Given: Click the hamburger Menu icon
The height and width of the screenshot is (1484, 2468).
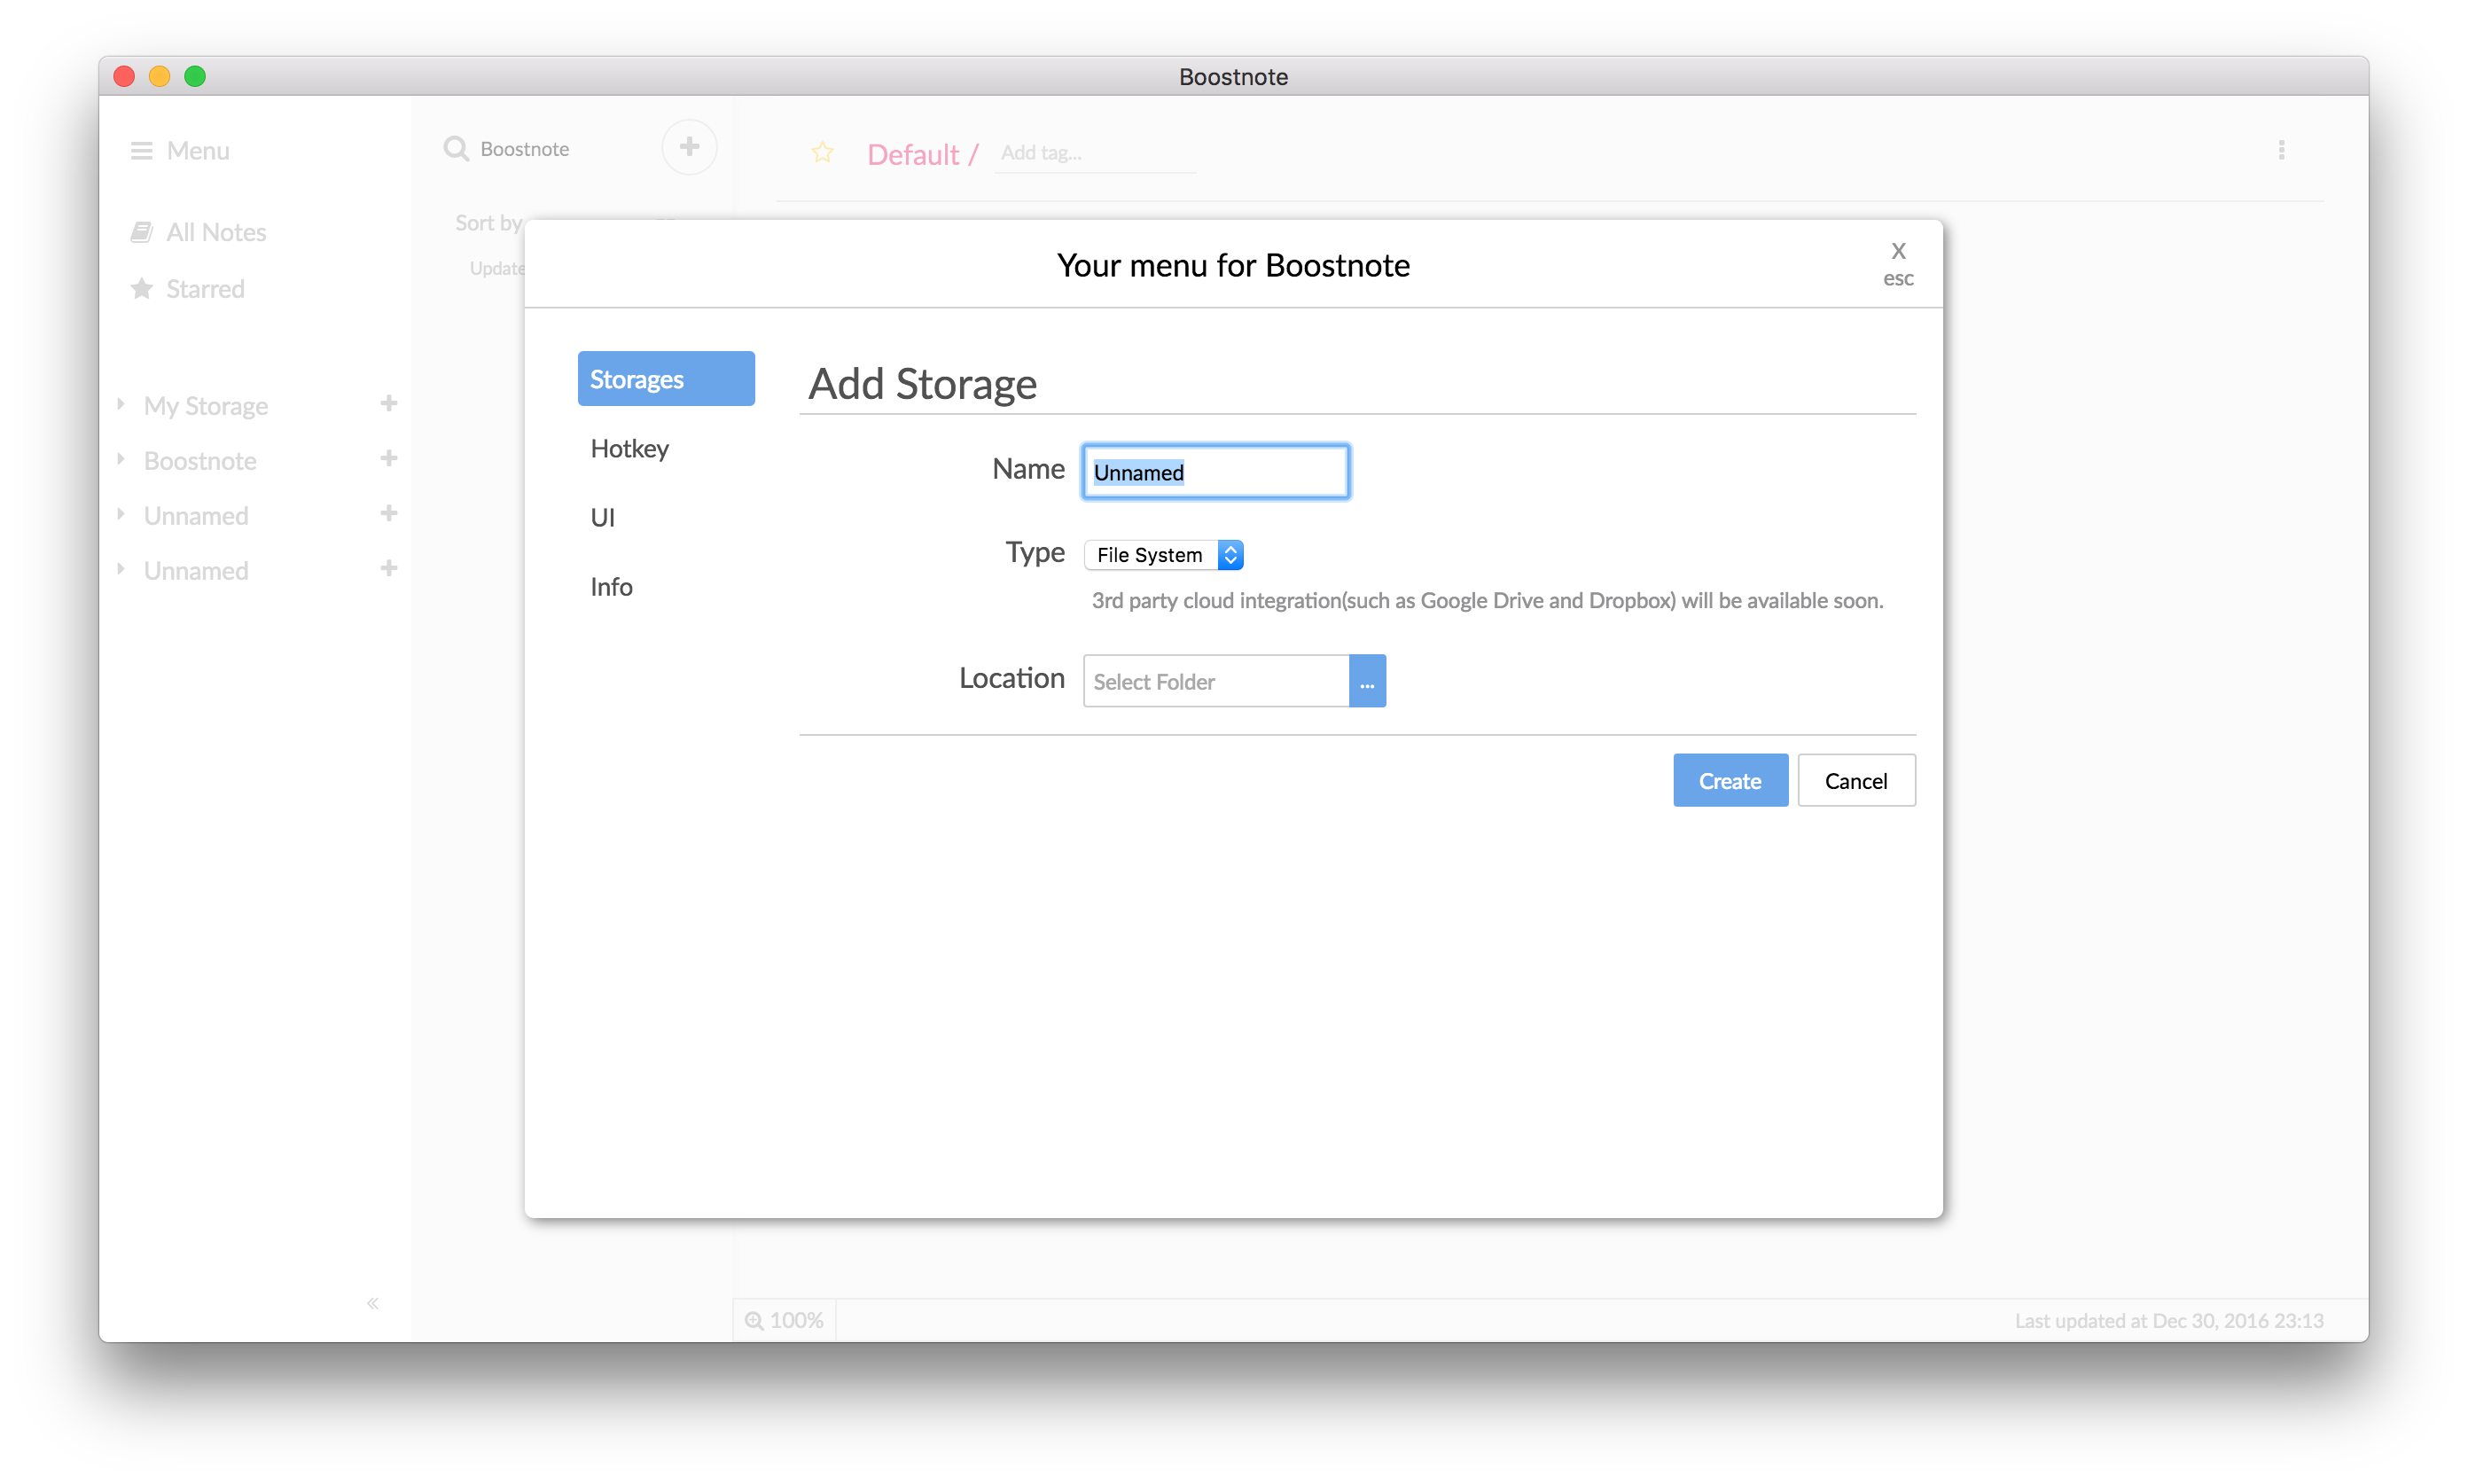Looking at the screenshot, I should click(141, 150).
